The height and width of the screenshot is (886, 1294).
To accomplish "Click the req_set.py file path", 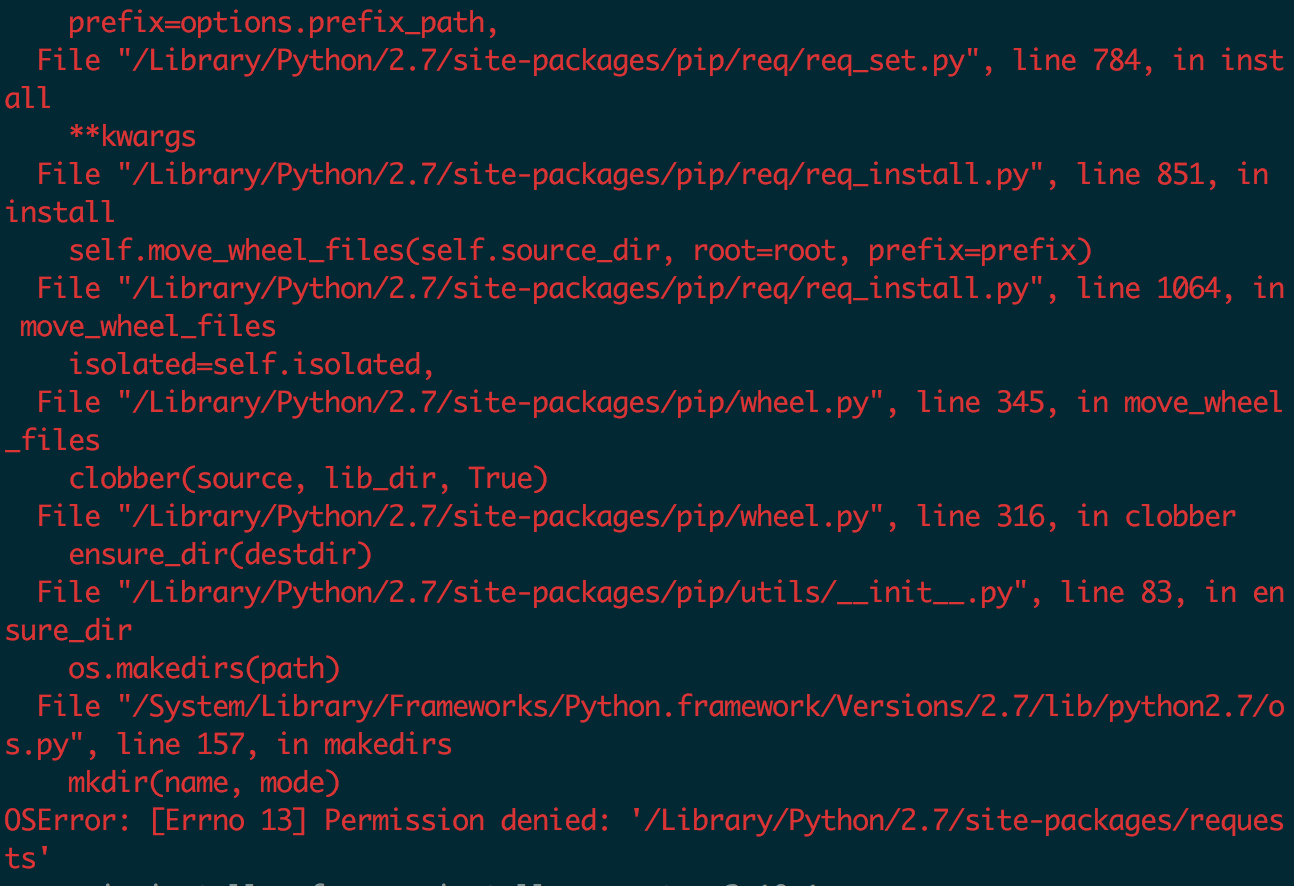I will pos(549,60).
